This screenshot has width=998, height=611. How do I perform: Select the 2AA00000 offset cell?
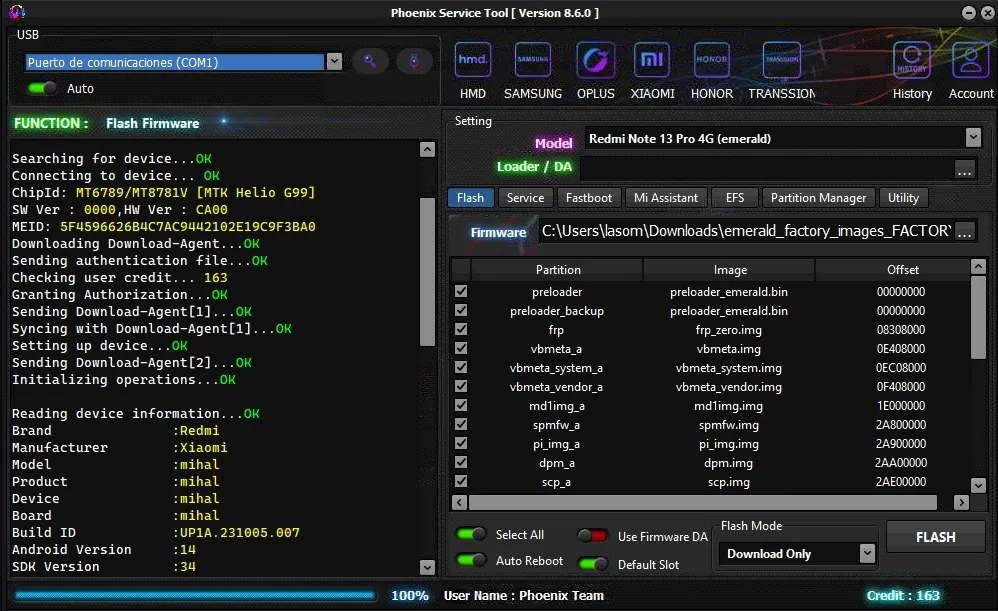(x=901, y=463)
